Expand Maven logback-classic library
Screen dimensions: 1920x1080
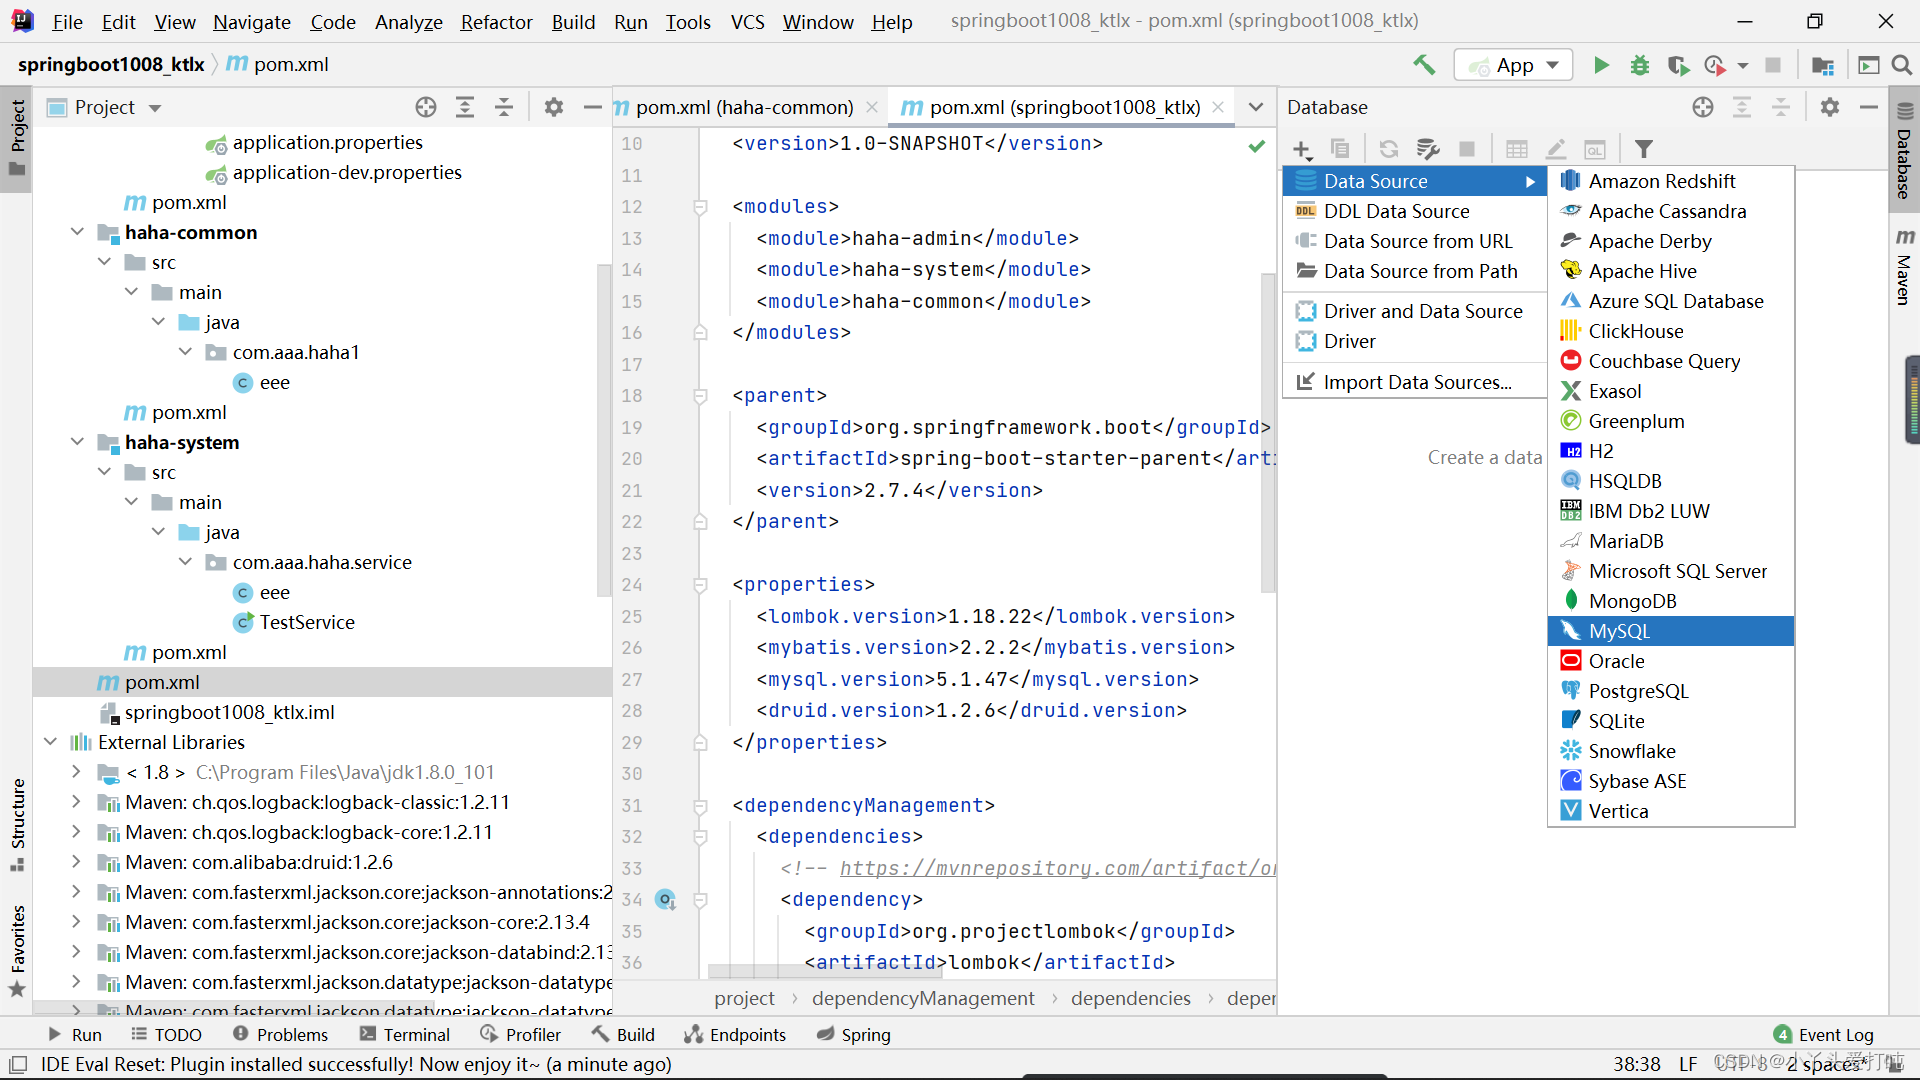[77, 802]
